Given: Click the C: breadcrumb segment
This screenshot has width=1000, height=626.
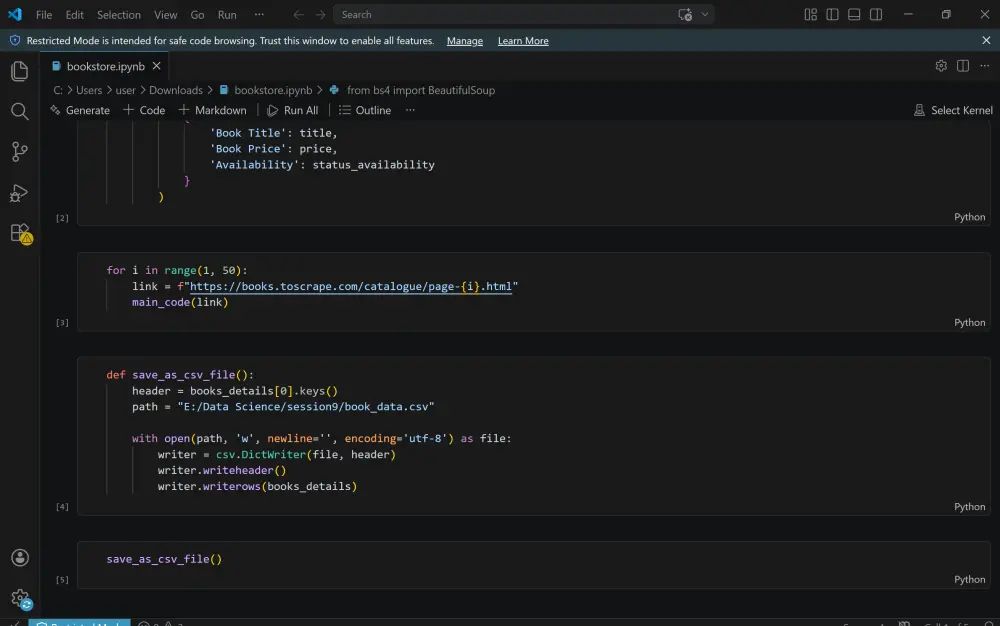Looking at the screenshot, I should 57,90.
